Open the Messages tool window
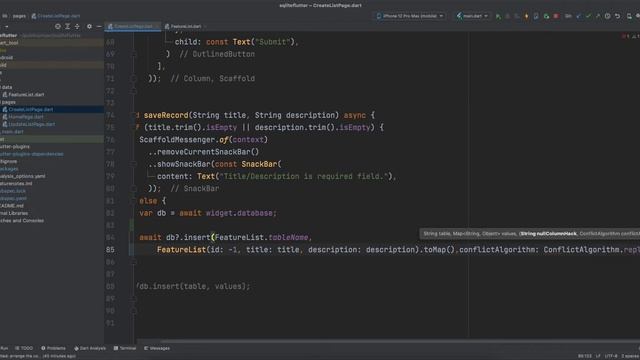Image resolution: width=640 pixels, height=360 pixels. (x=157, y=348)
